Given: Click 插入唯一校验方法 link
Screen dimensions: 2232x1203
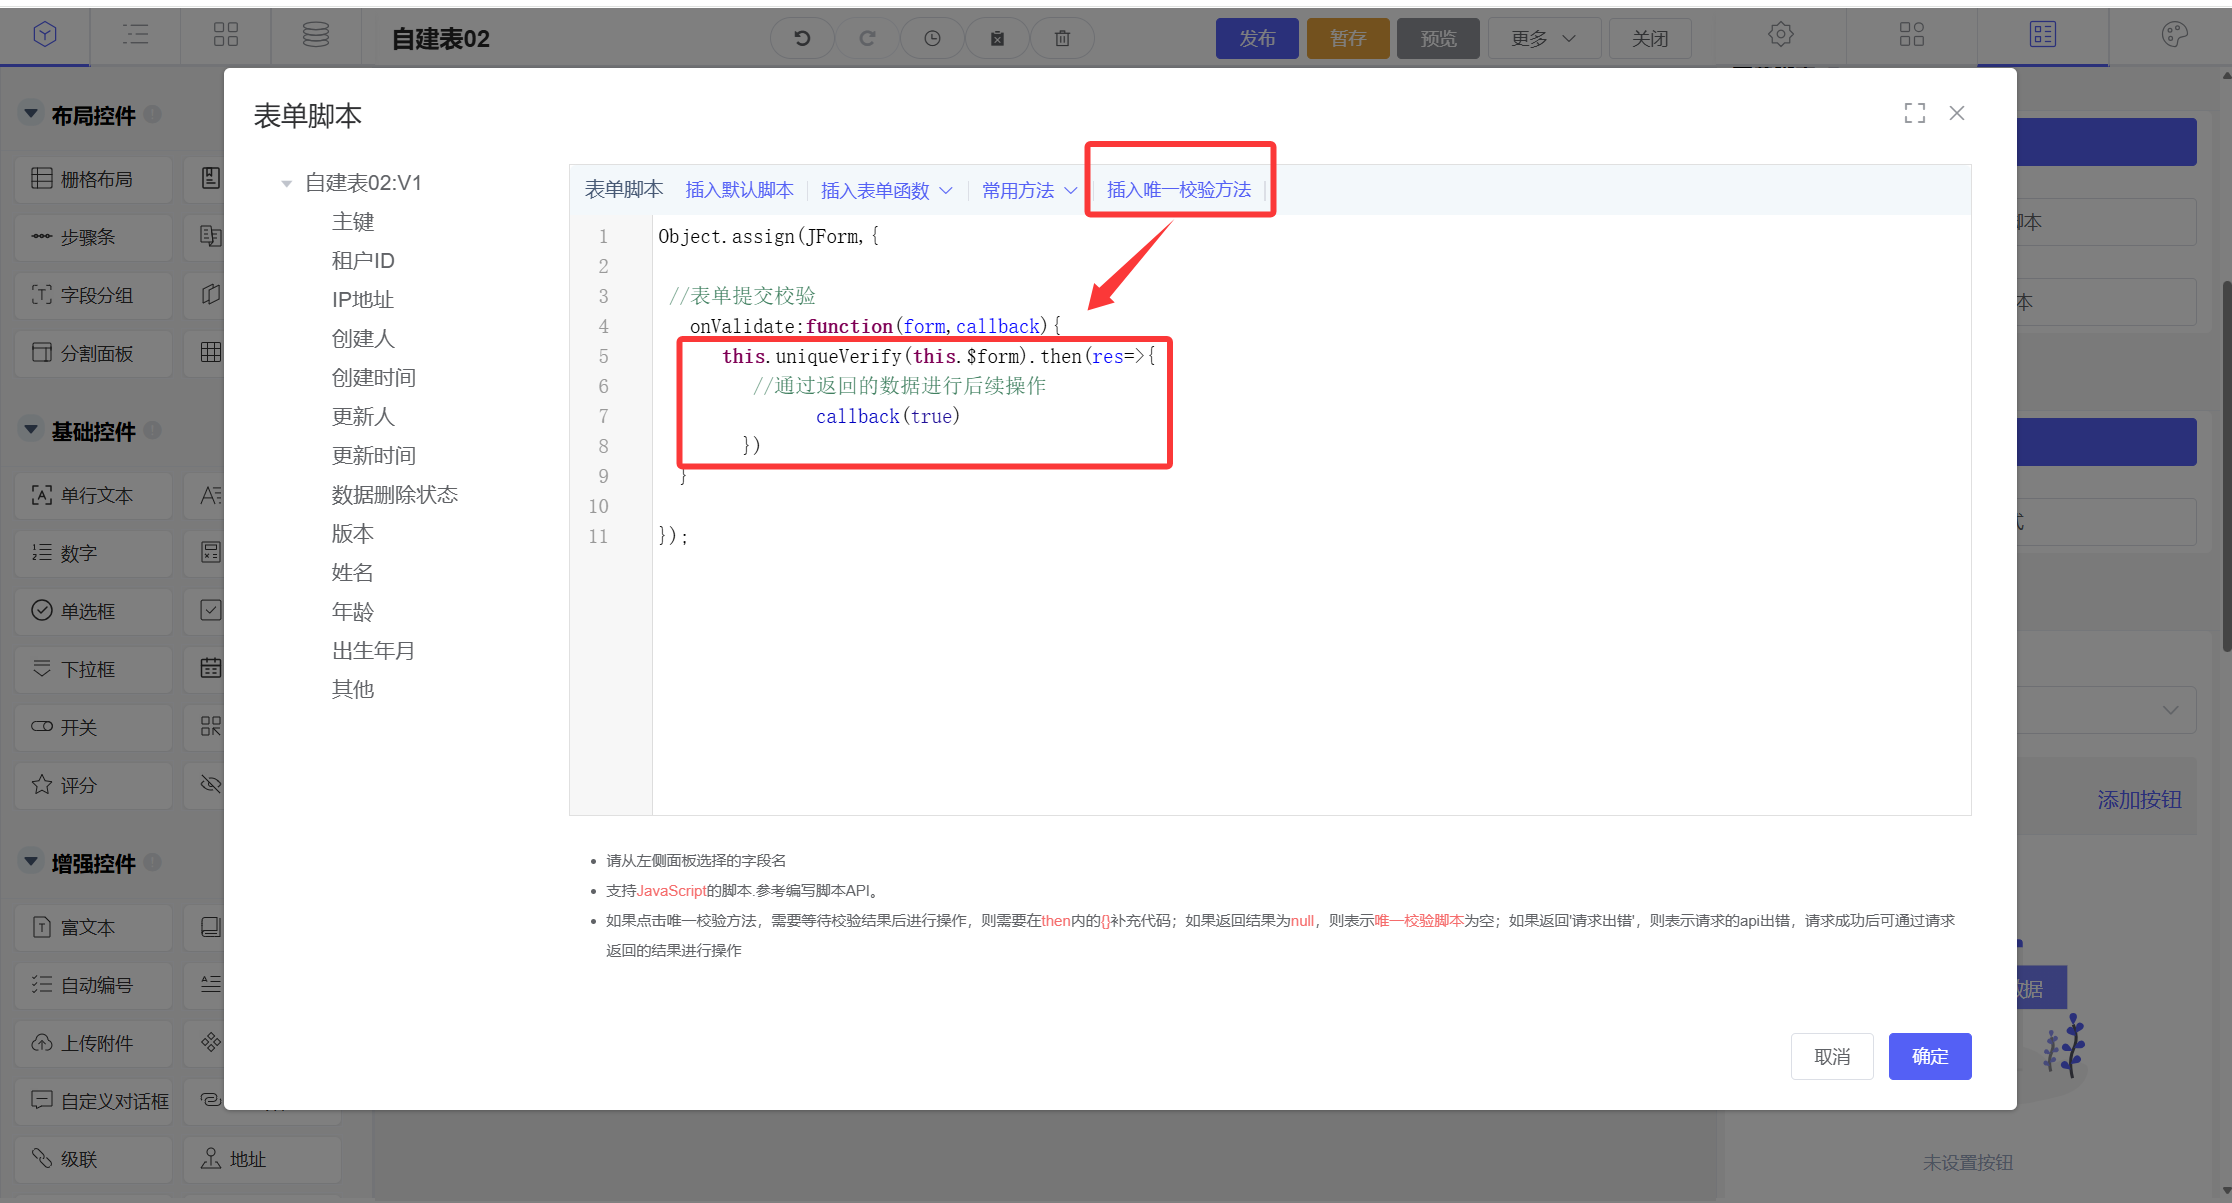Looking at the screenshot, I should point(1179,190).
